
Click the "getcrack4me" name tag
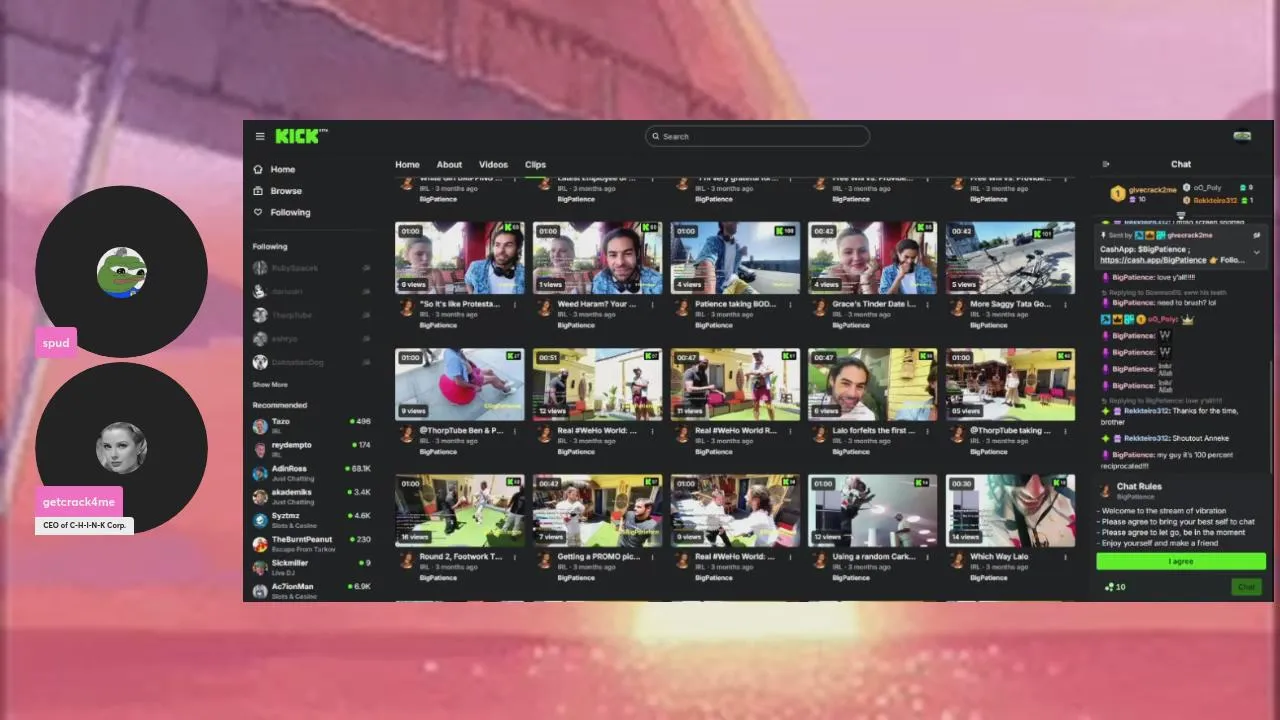78,502
